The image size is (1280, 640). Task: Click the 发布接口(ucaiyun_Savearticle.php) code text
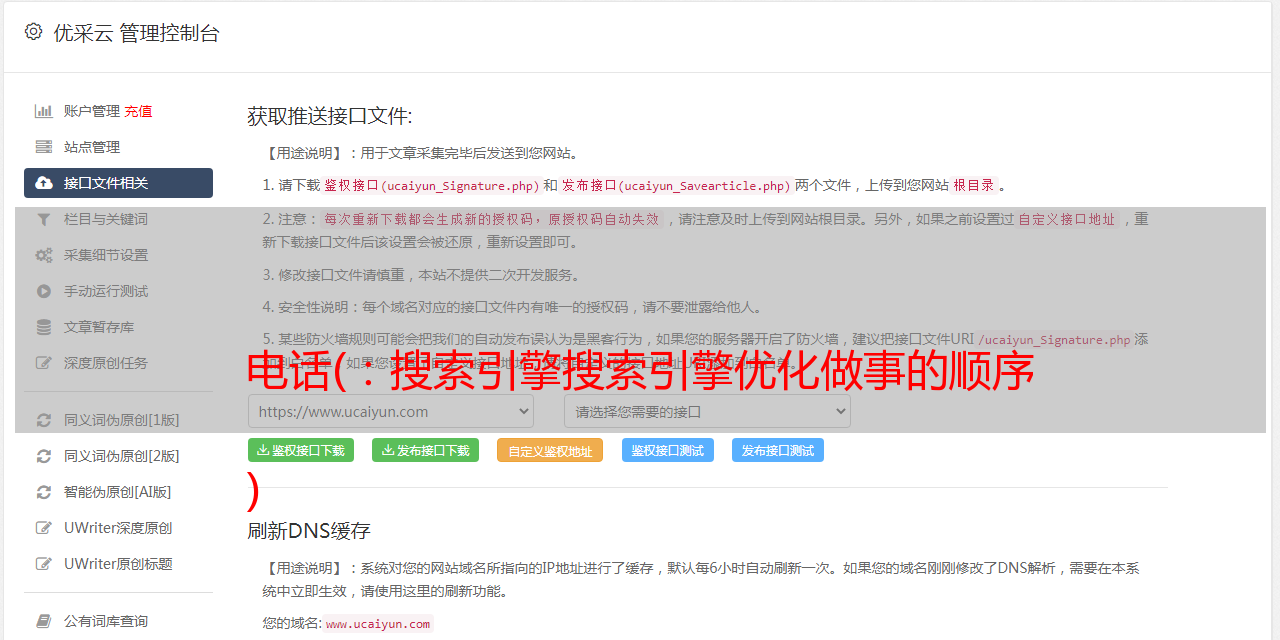(676, 186)
